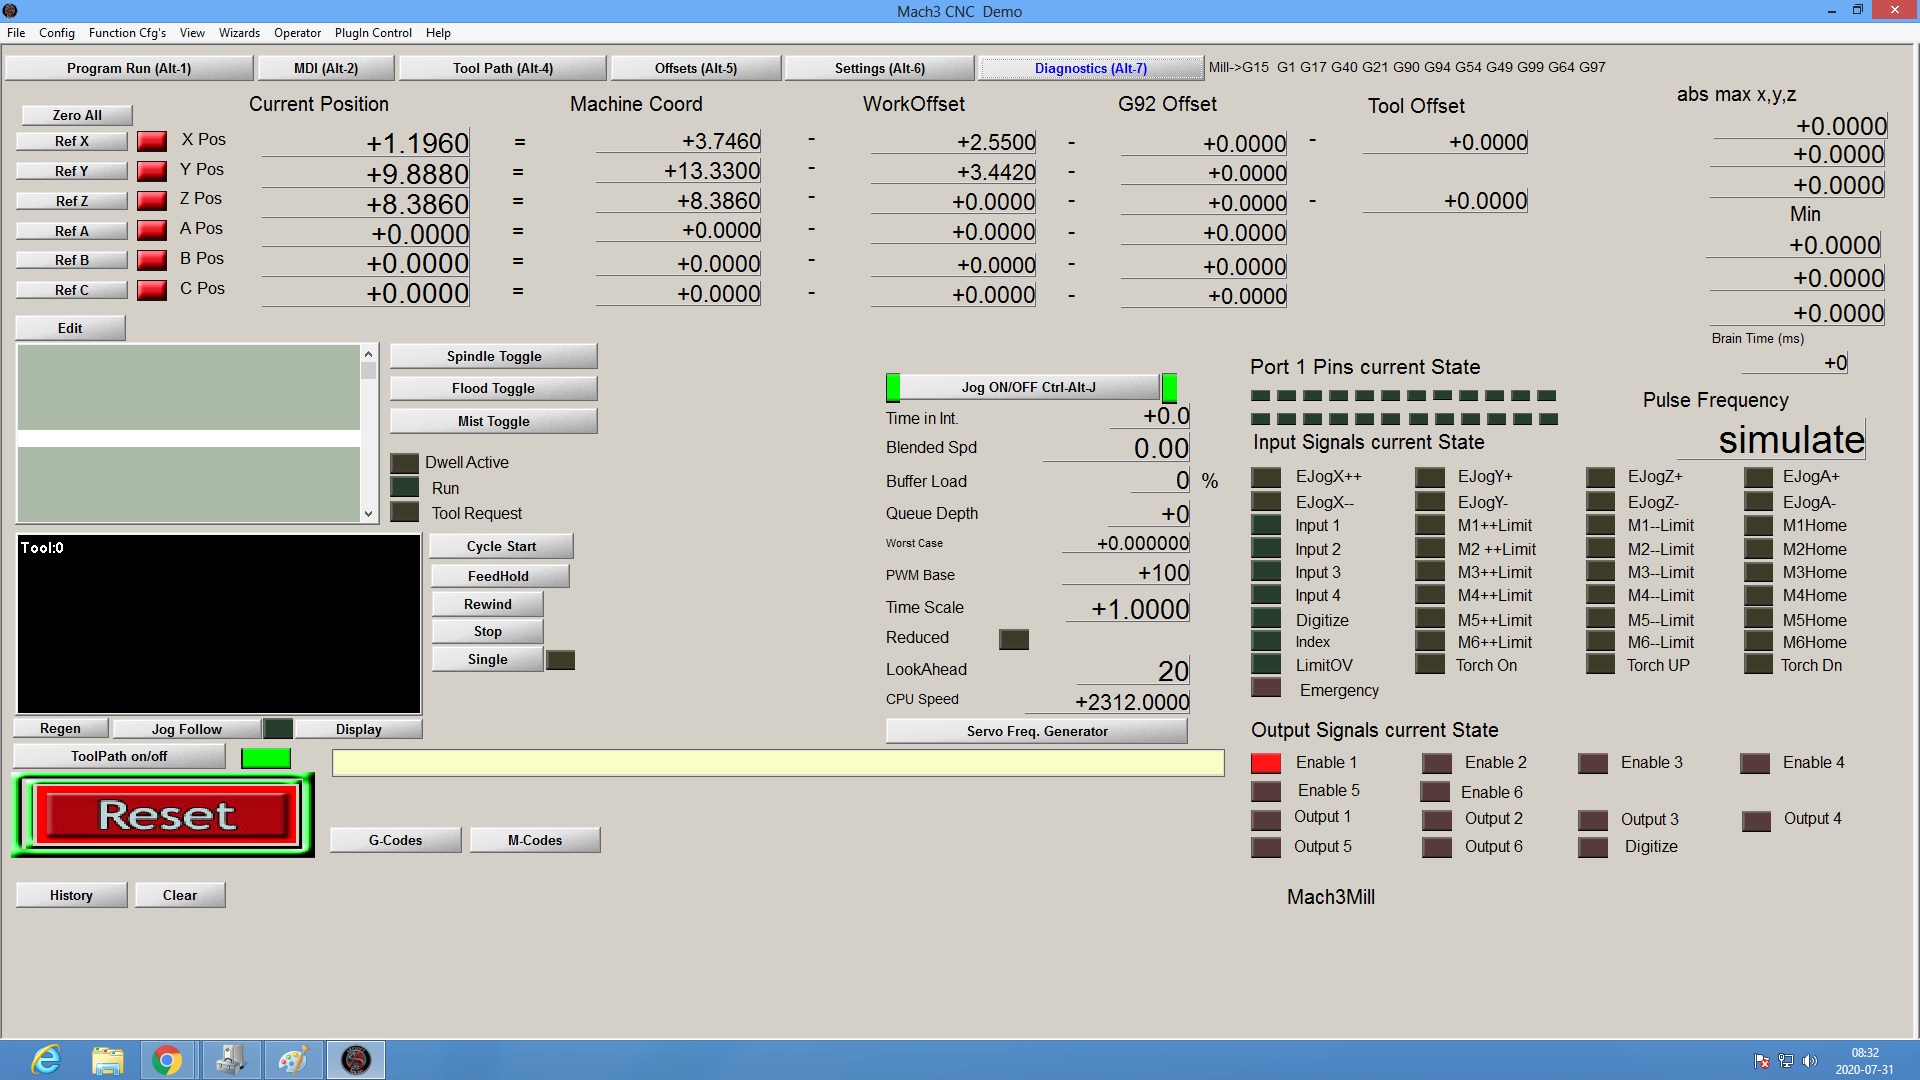
Task: Click the EJogX++ signal LED
Action: pyautogui.click(x=1266, y=477)
